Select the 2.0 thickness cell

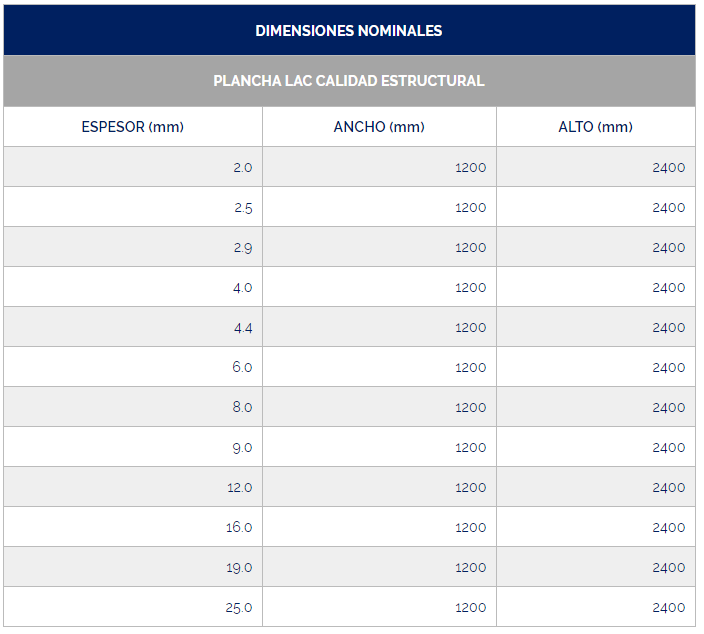242,167
